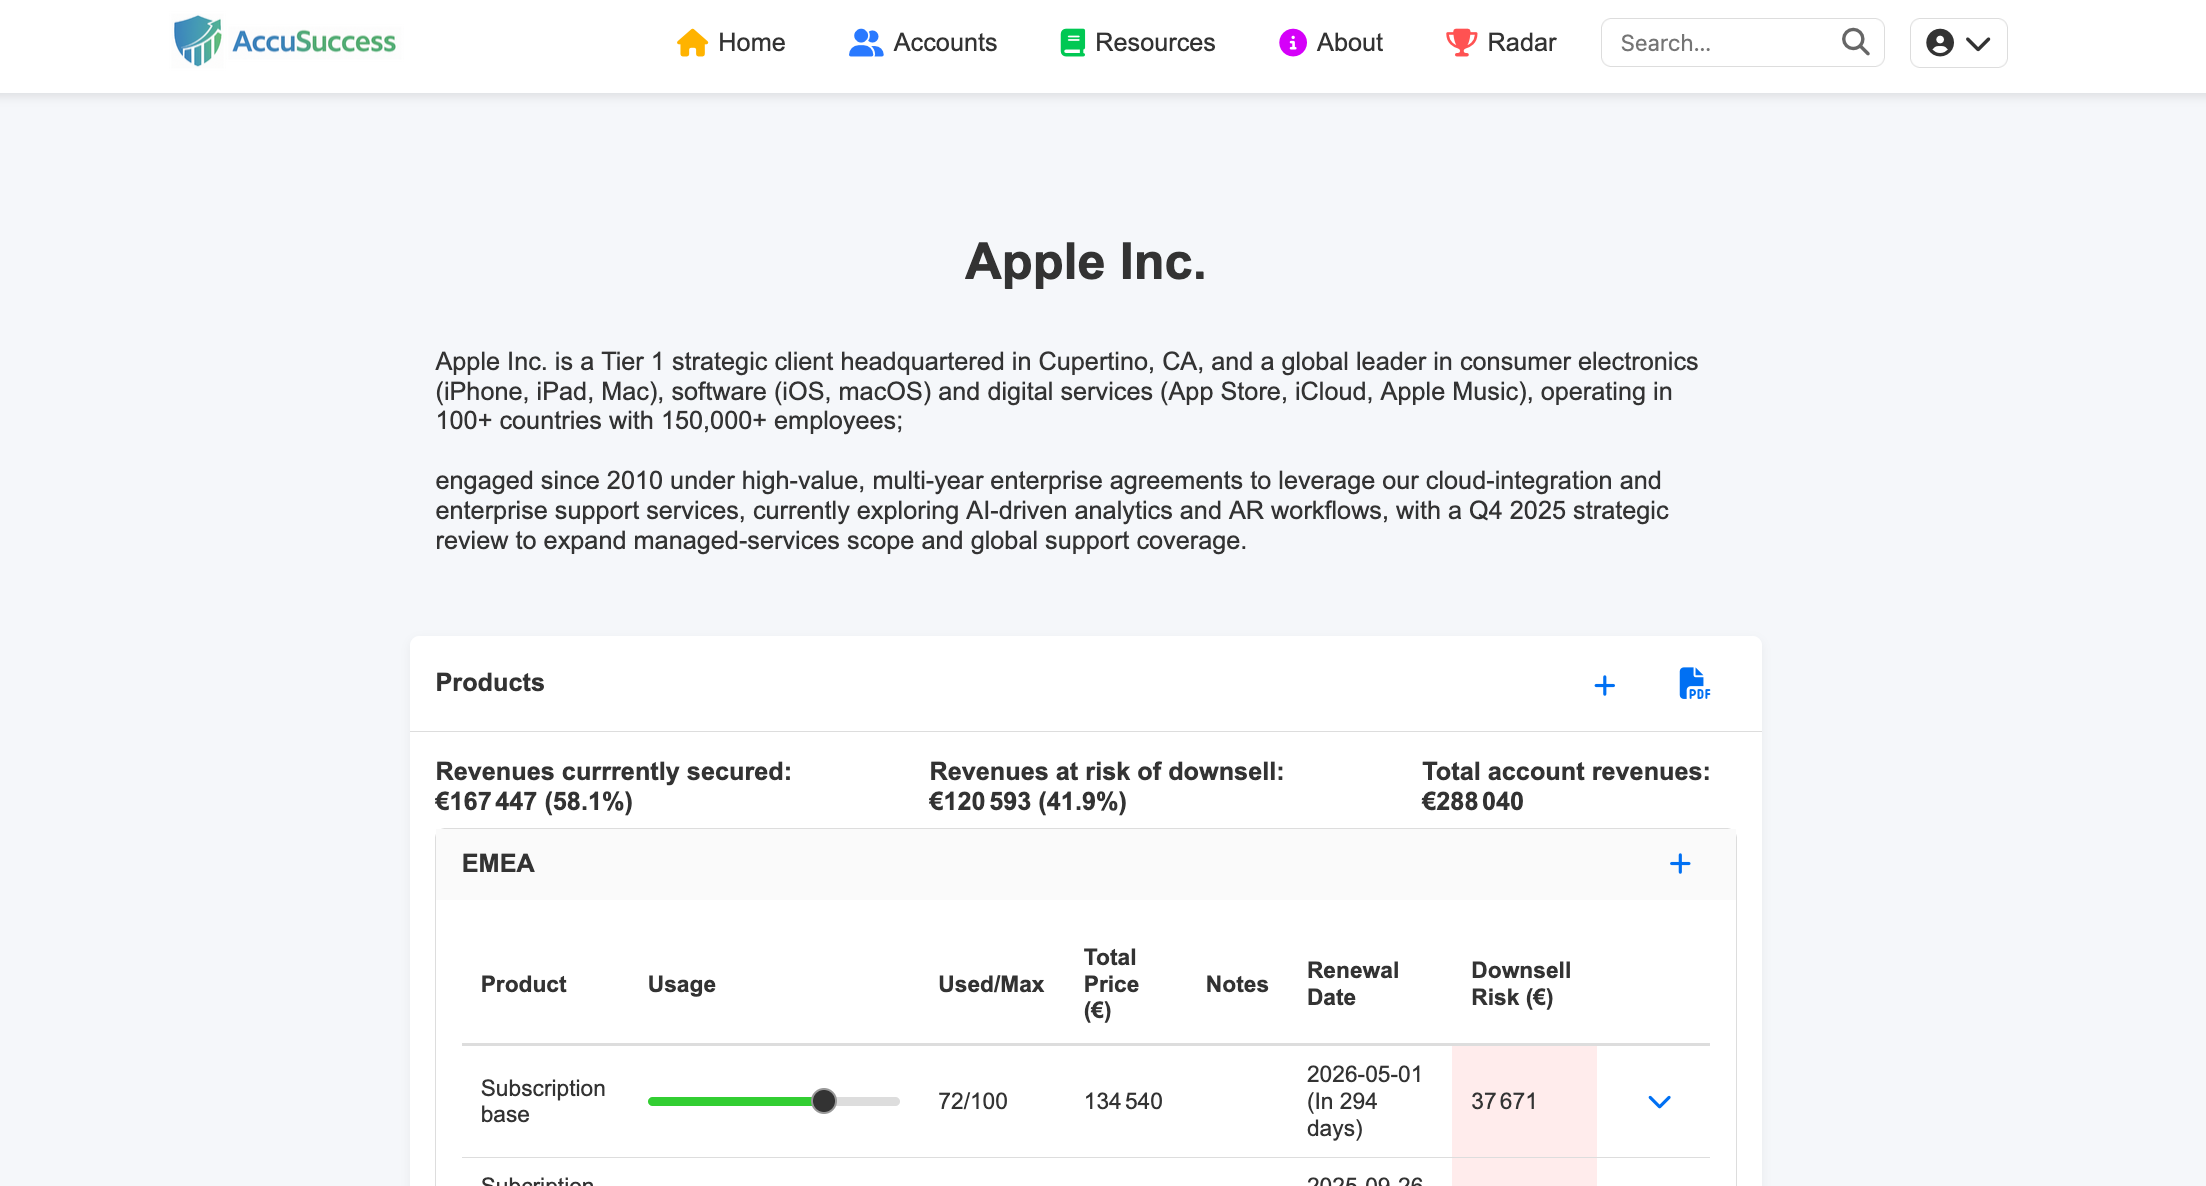This screenshot has width=2206, height=1186.
Task: Click the Used/Max column header
Action: (x=991, y=984)
